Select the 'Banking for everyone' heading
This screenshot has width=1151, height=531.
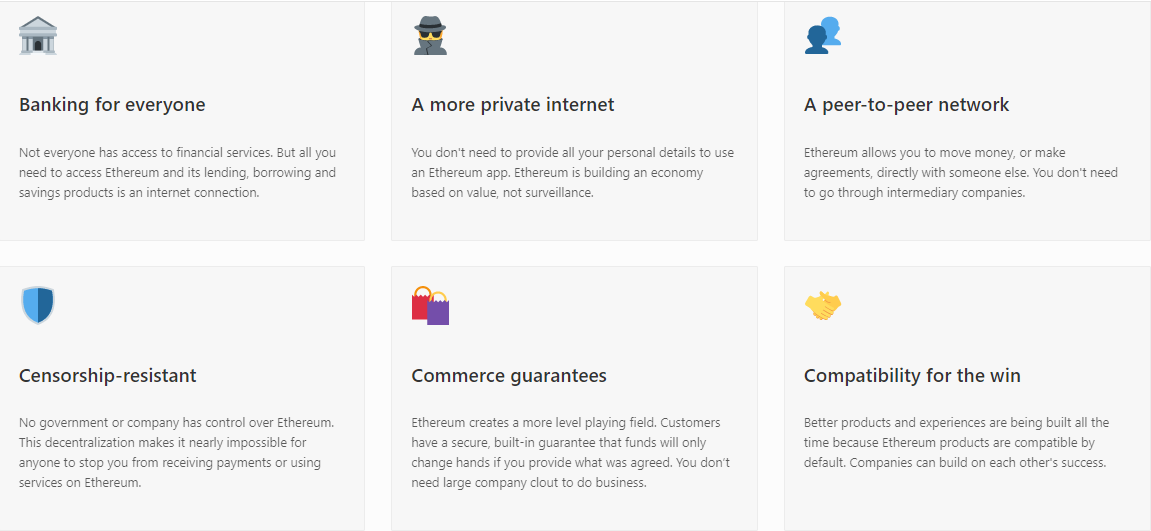point(112,105)
